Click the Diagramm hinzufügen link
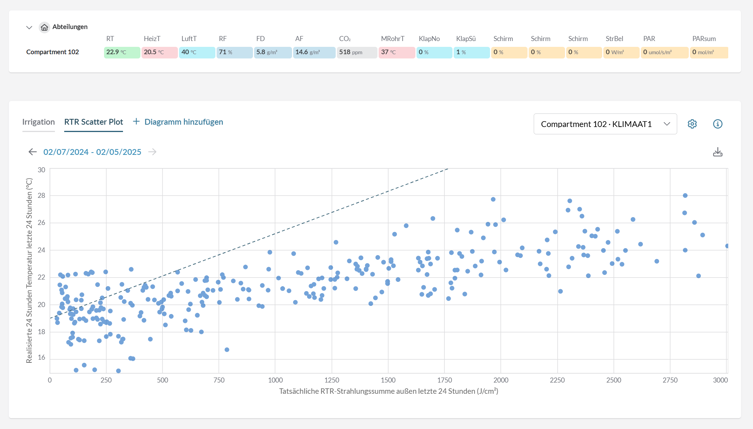 click(x=183, y=122)
